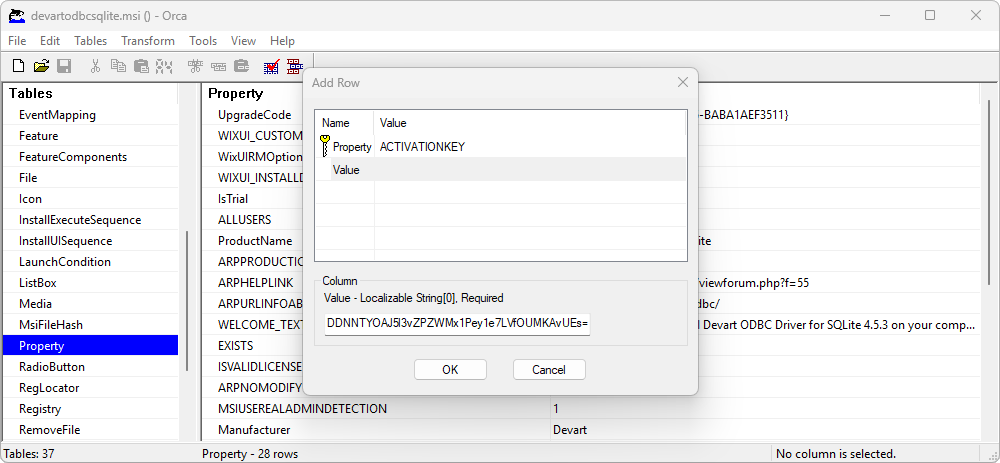Image resolution: width=1000 pixels, height=463 pixels.
Task: Open the File menu
Action: [x=17, y=41]
